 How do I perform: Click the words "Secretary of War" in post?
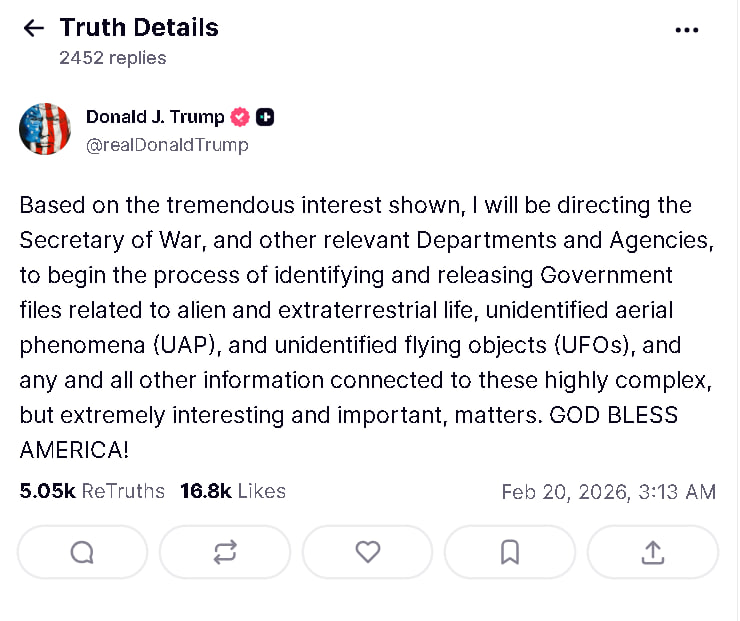(x=98, y=240)
